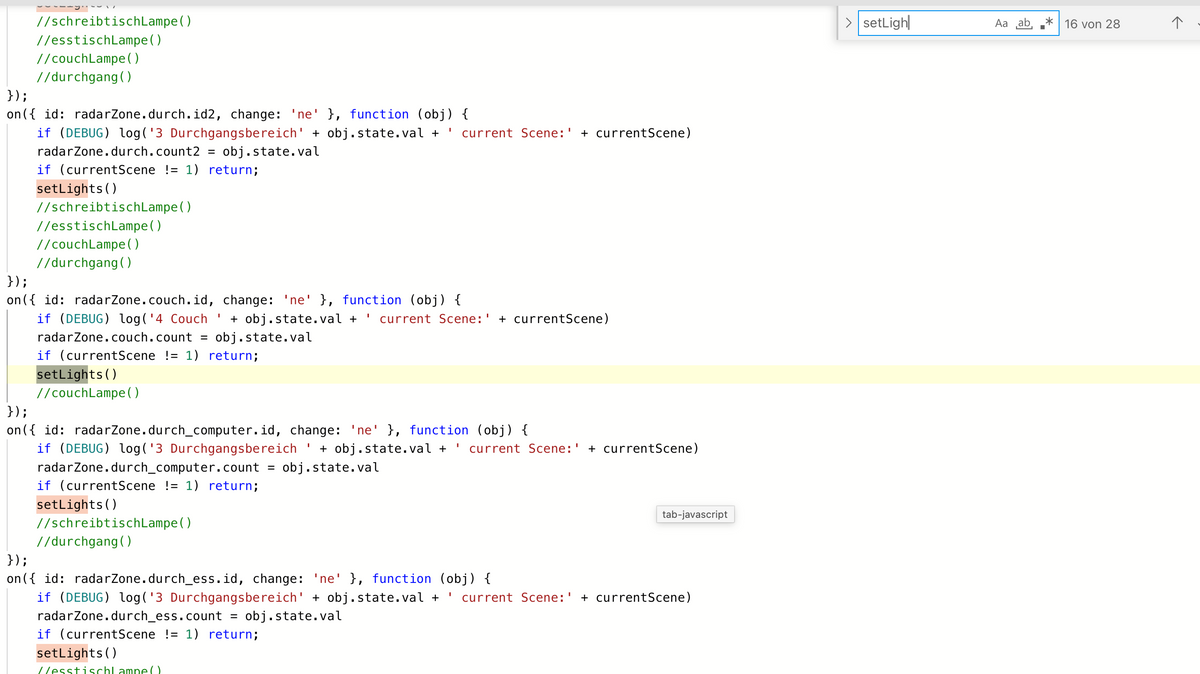Image resolution: width=1200 pixels, height=674 pixels.
Task: Click 'radarZone.durch_computer.count = obj.state.val' line
Action: 208,467
